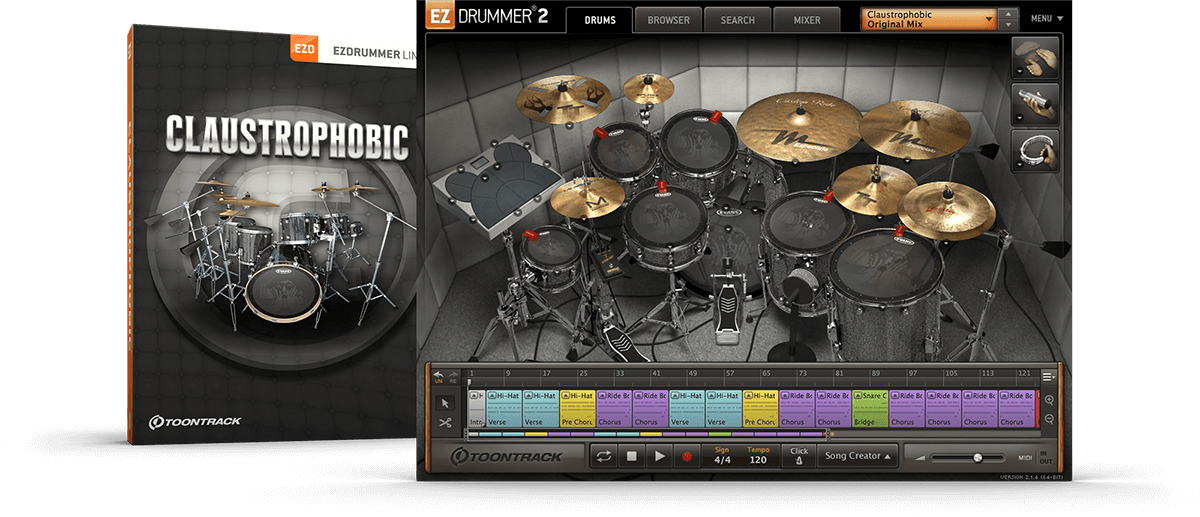Trigger the hand claps percussion icon
This screenshot has height=517, width=1200.
click(1036, 56)
